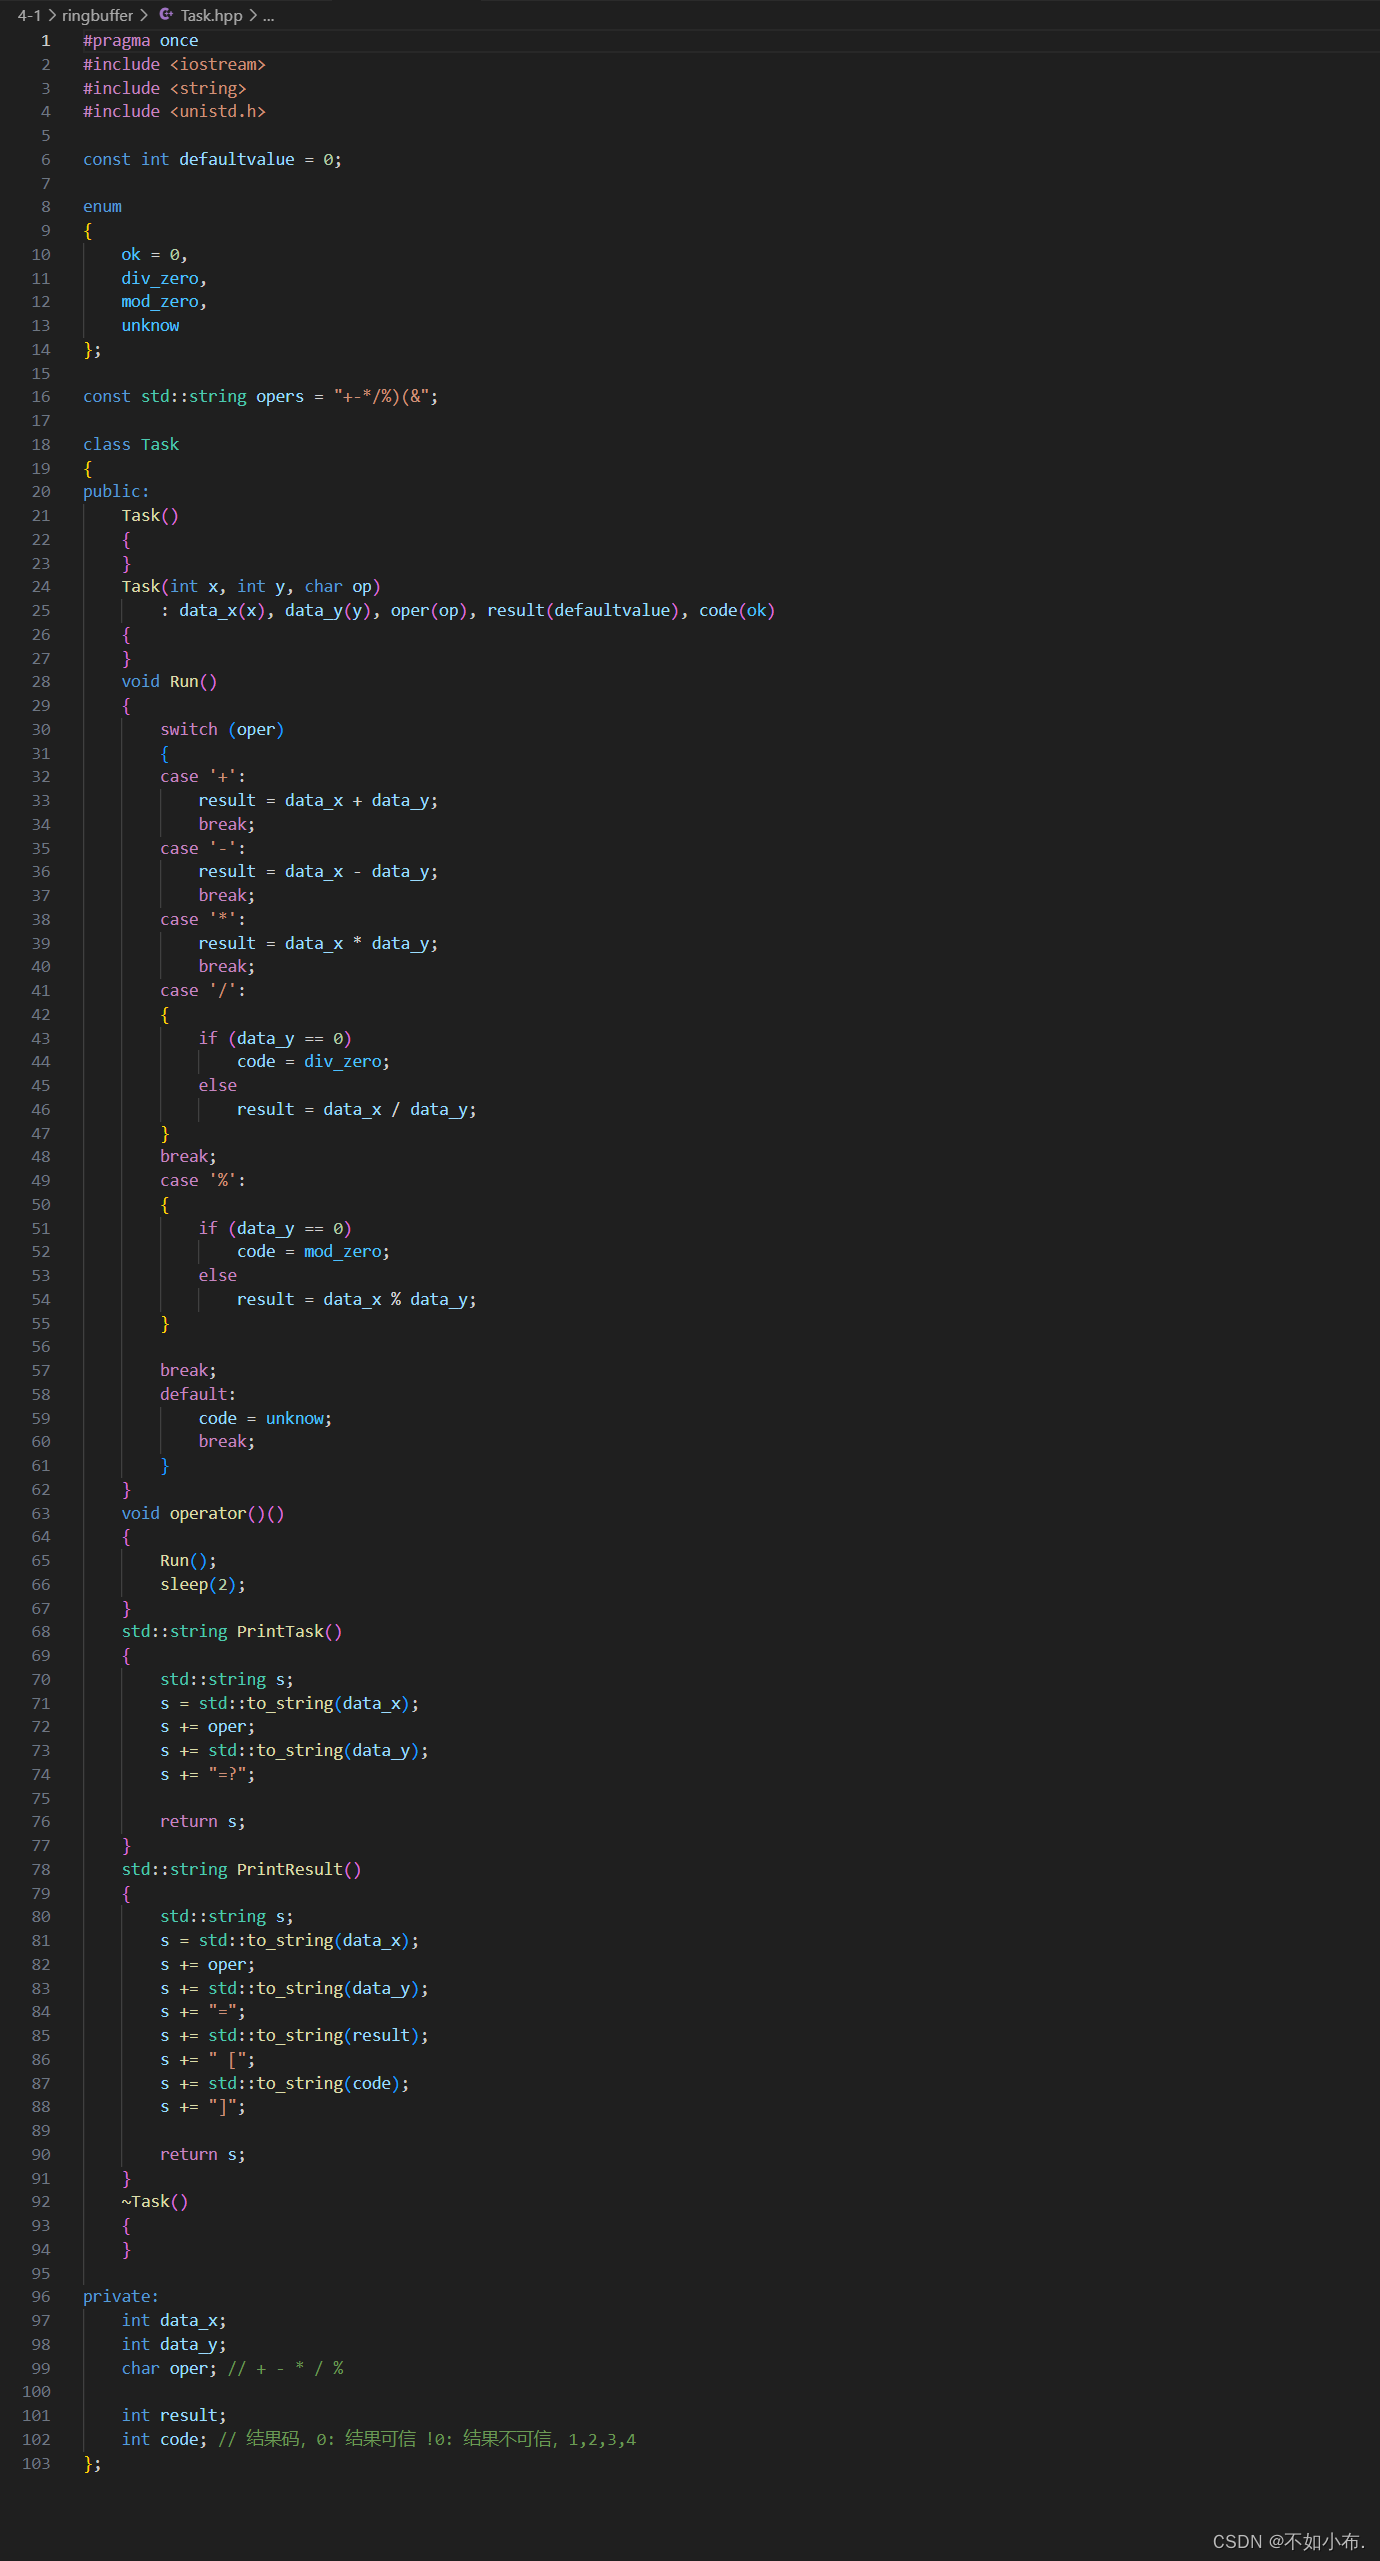Click line number 103 in gutter
The height and width of the screenshot is (2561, 1380).
[x=36, y=2463]
